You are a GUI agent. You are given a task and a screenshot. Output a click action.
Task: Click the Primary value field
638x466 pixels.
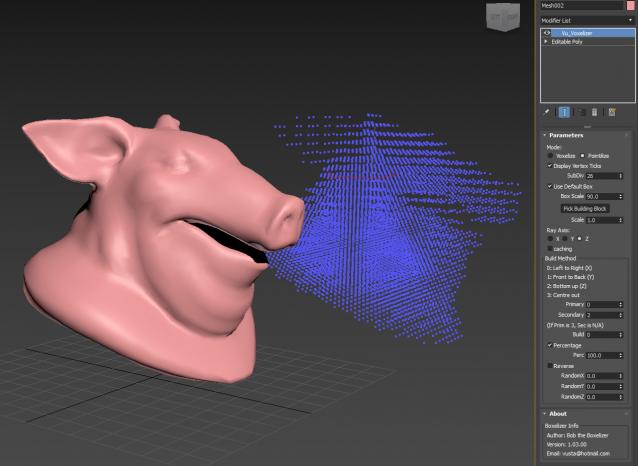click(602, 304)
